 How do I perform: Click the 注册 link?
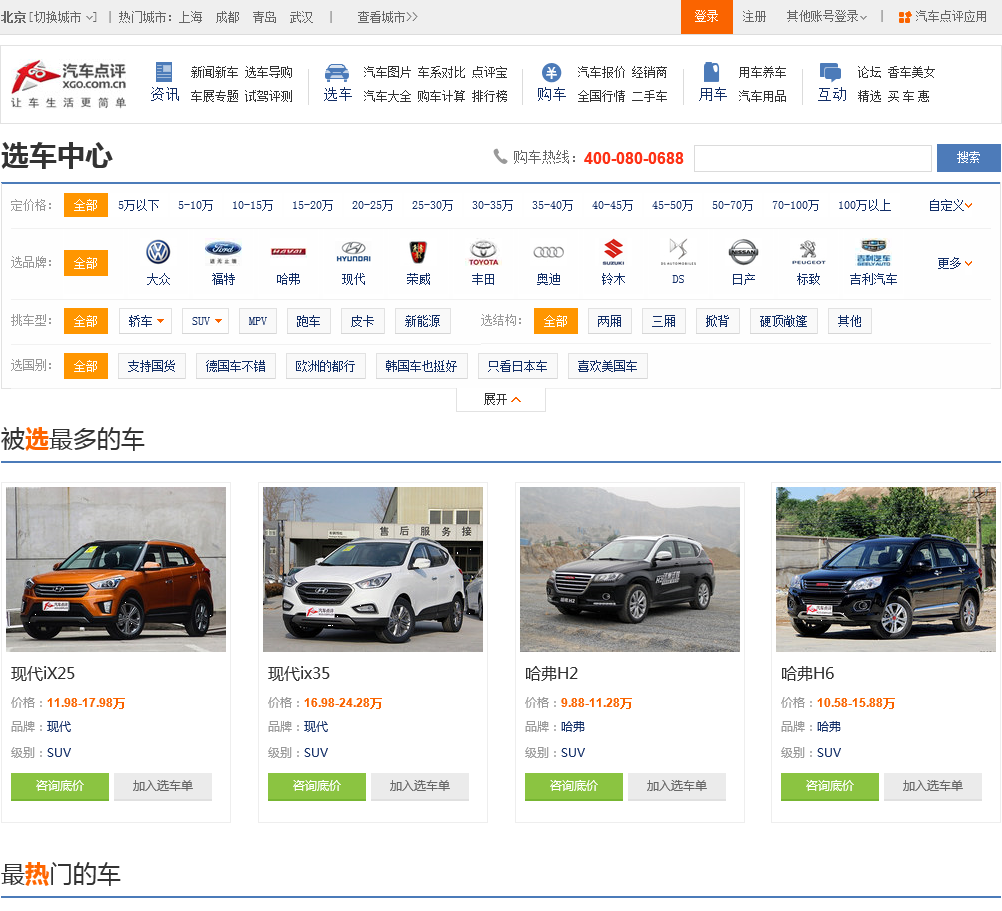tap(754, 17)
